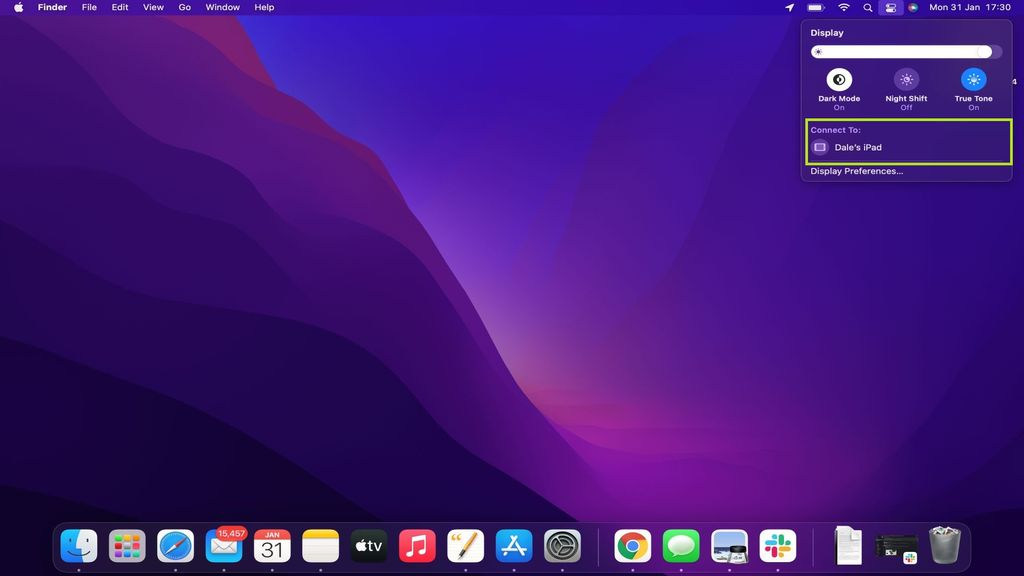Open Spotlight search
The height and width of the screenshot is (576, 1024).
867,7
